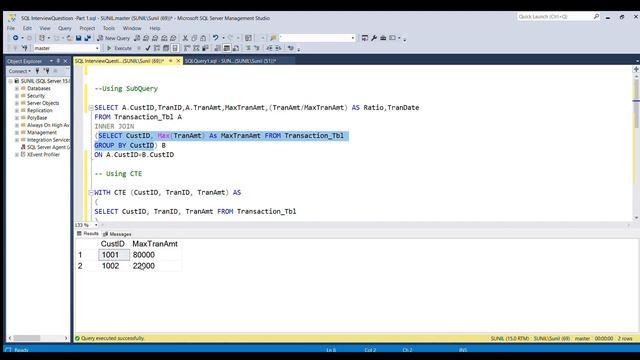Screen dimensions: 640x360
Task: Toggle IntelliSense Enabled button
Action: pos(175,48)
